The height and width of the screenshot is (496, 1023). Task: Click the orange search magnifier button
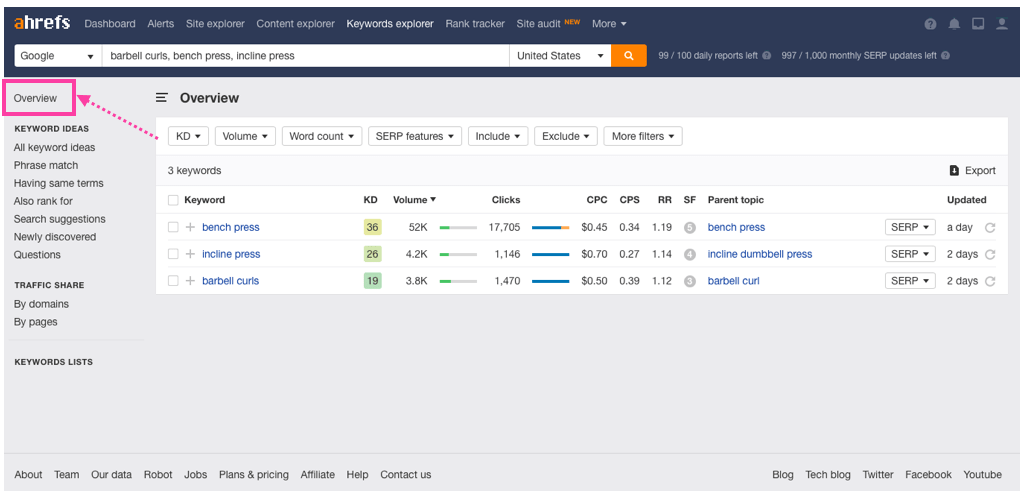pyautogui.click(x=629, y=55)
